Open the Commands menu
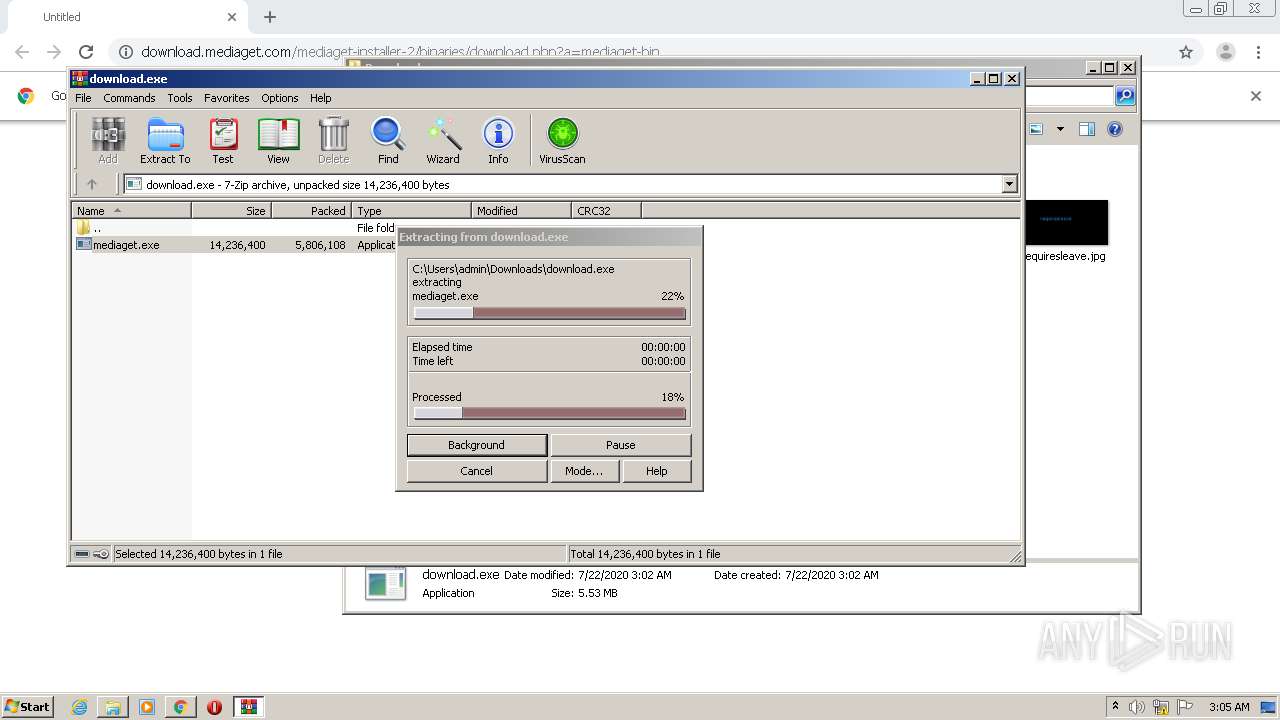Screen dimensions: 1280x720 pos(129,98)
